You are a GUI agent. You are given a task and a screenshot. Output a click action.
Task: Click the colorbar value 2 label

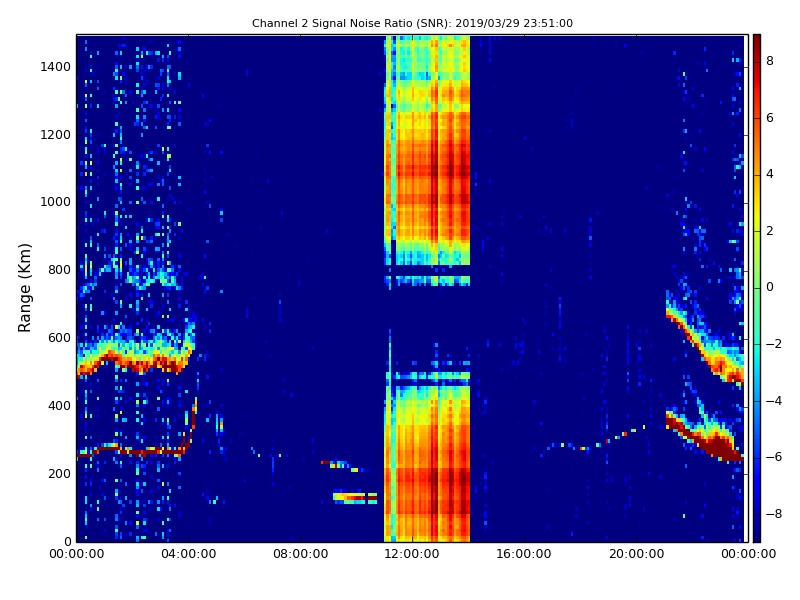tap(770, 231)
